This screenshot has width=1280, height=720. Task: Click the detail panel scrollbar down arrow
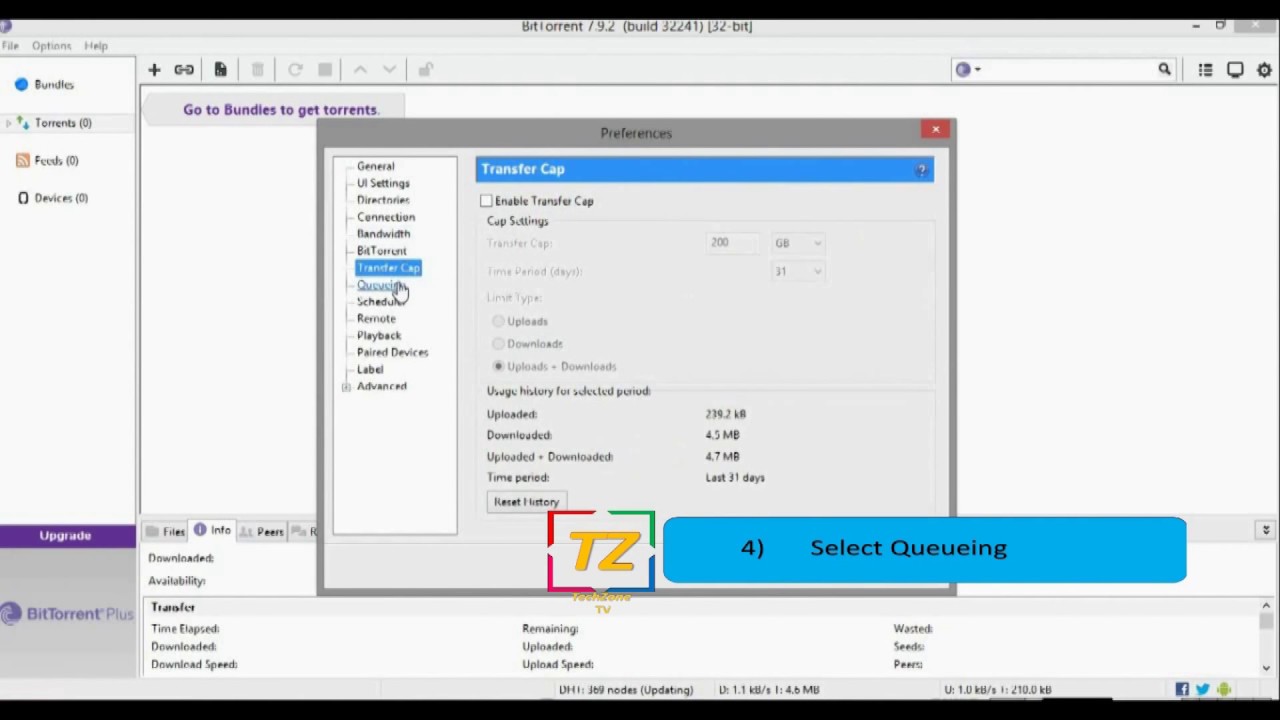(x=1266, y=668)
